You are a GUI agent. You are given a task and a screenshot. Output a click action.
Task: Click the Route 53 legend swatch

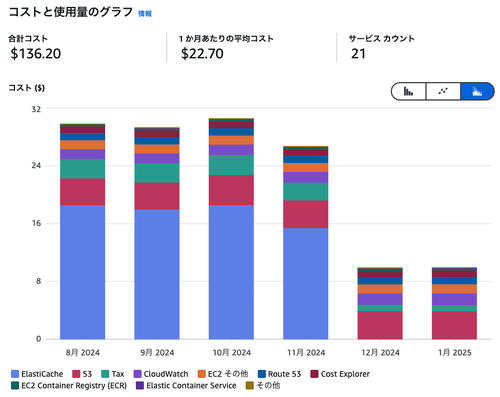click(262, 374)
